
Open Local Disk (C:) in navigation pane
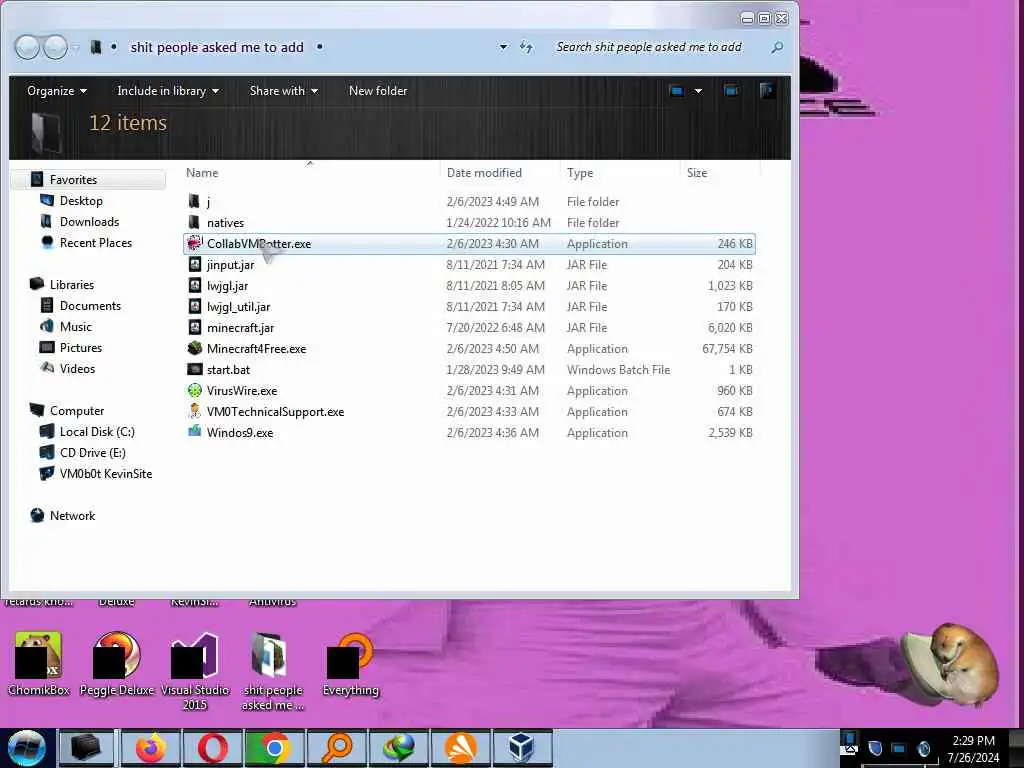(97, 432)
